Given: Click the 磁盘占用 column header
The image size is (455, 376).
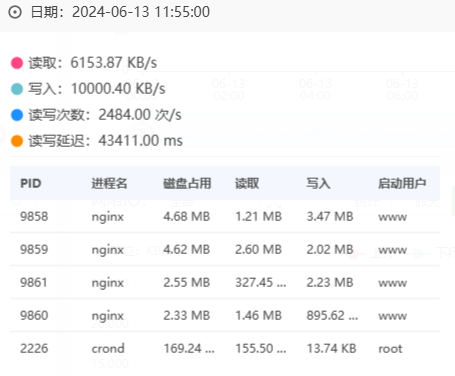Looking at the screenshot, I should coord(187,183).
